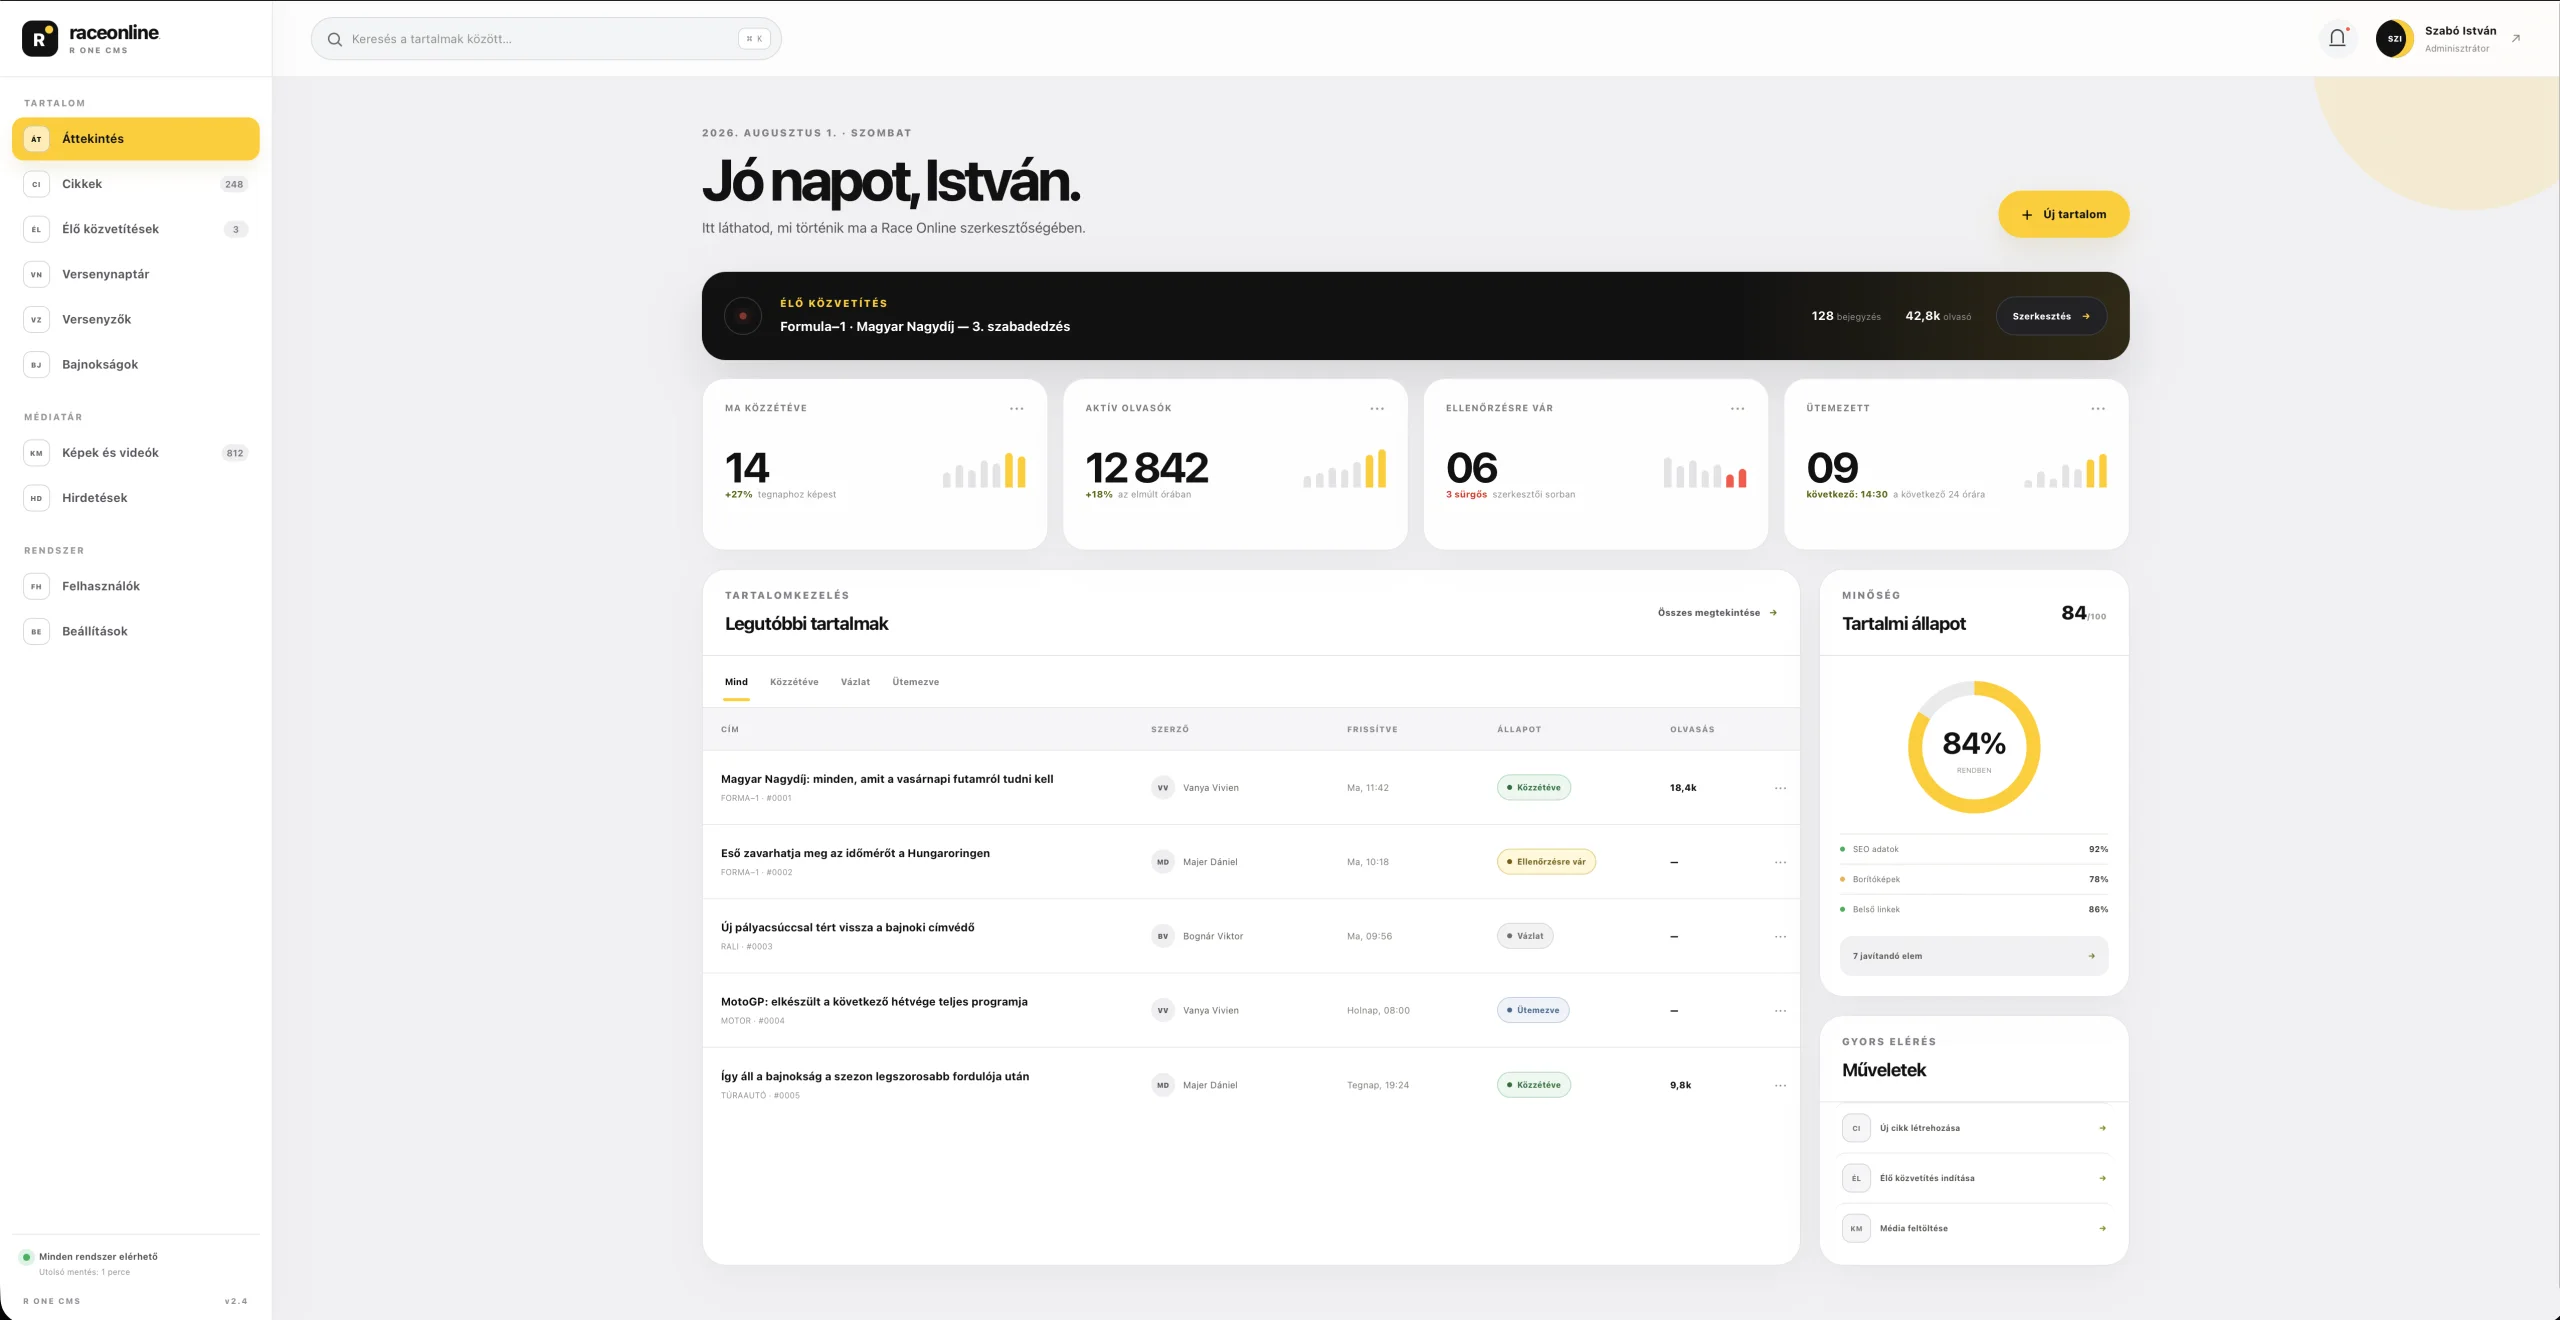Click the Ma közzétéve mini bar chart
The height and width of the screenshot is (1320, 2560).
tap(984, 470)
